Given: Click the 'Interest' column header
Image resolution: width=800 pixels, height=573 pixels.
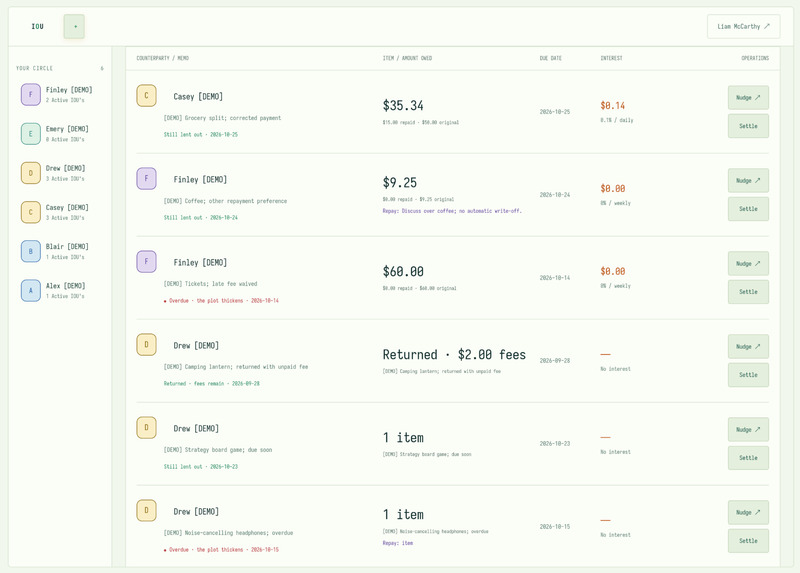Looking at the screenshot, I should (x=611, y=58).
